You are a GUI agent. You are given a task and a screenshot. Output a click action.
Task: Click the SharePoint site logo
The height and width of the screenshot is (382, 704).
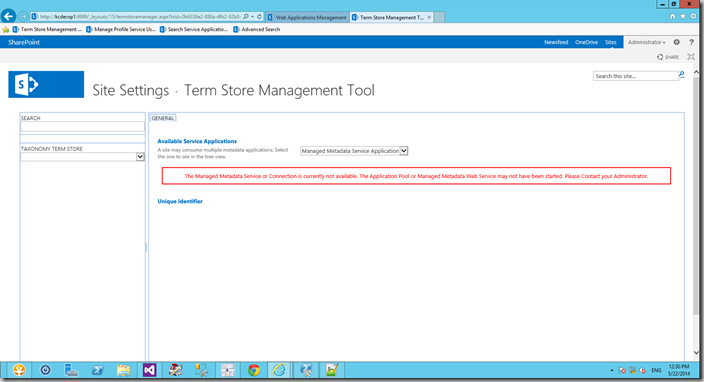[46, 84]
